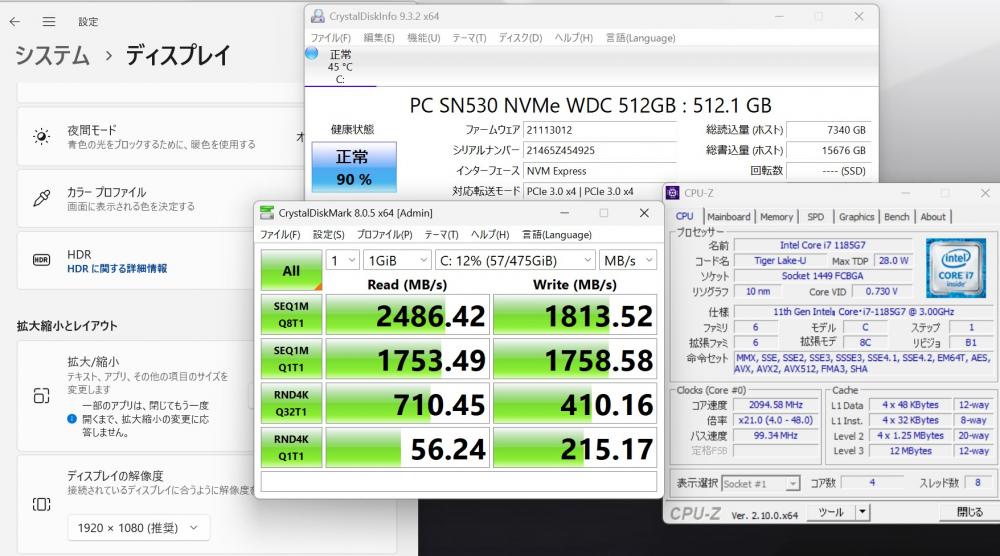1000x556 pixels.
Task: Click the 正常 90 % health status button
Action: [x=354, y=167]
